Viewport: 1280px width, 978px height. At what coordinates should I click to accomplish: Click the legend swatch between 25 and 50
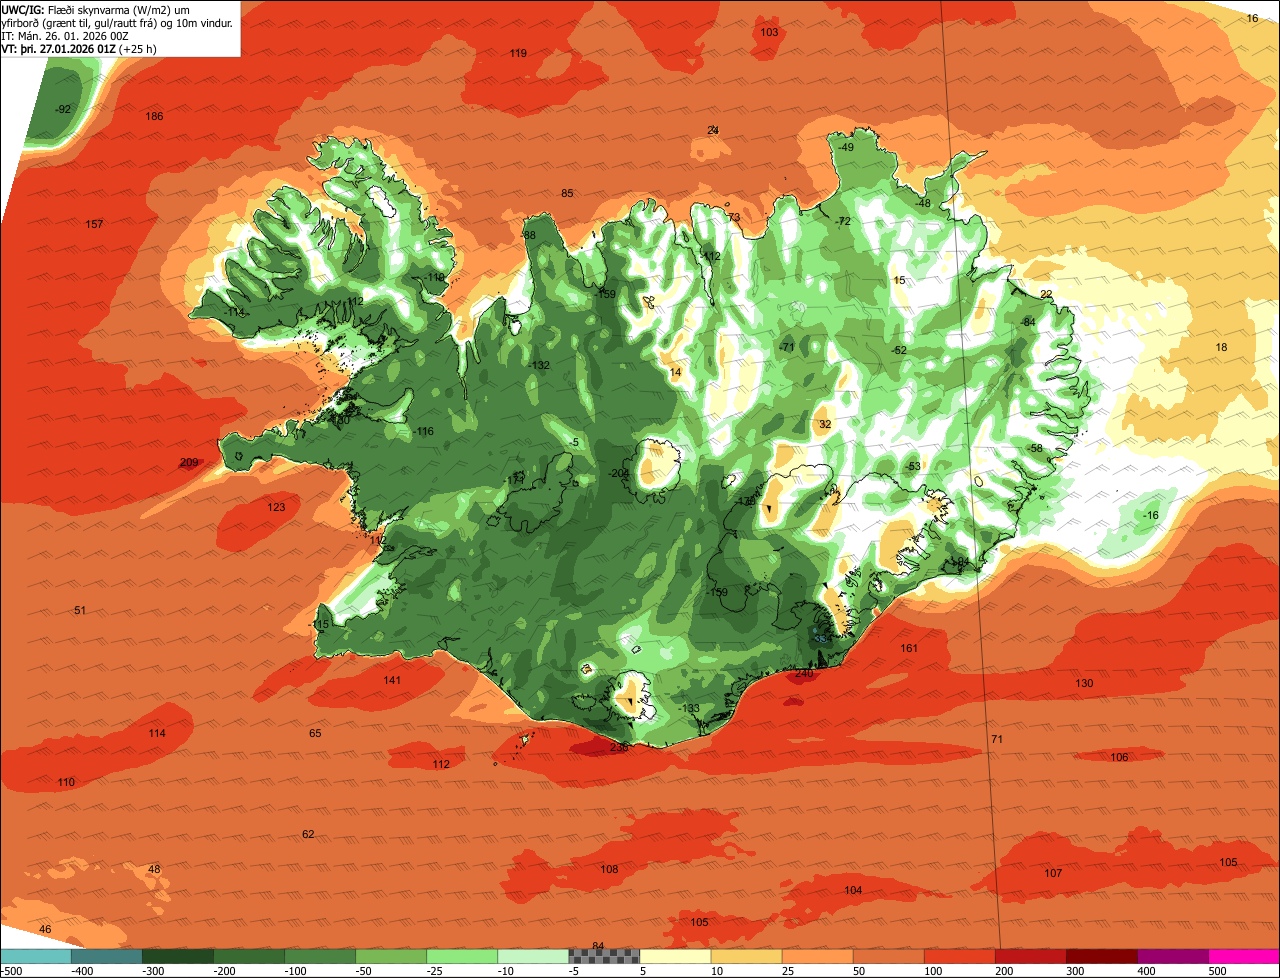pyautogui.click(x=817, y=956)
